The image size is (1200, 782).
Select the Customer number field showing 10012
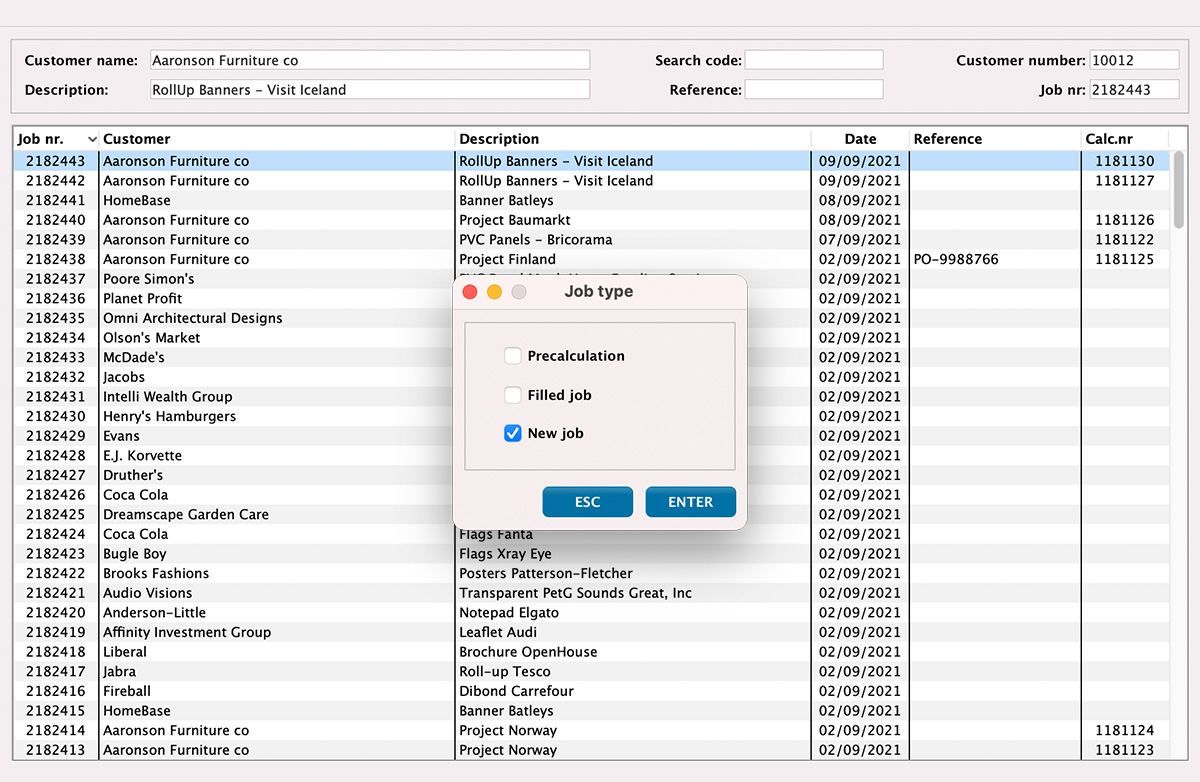(1134, 59)
